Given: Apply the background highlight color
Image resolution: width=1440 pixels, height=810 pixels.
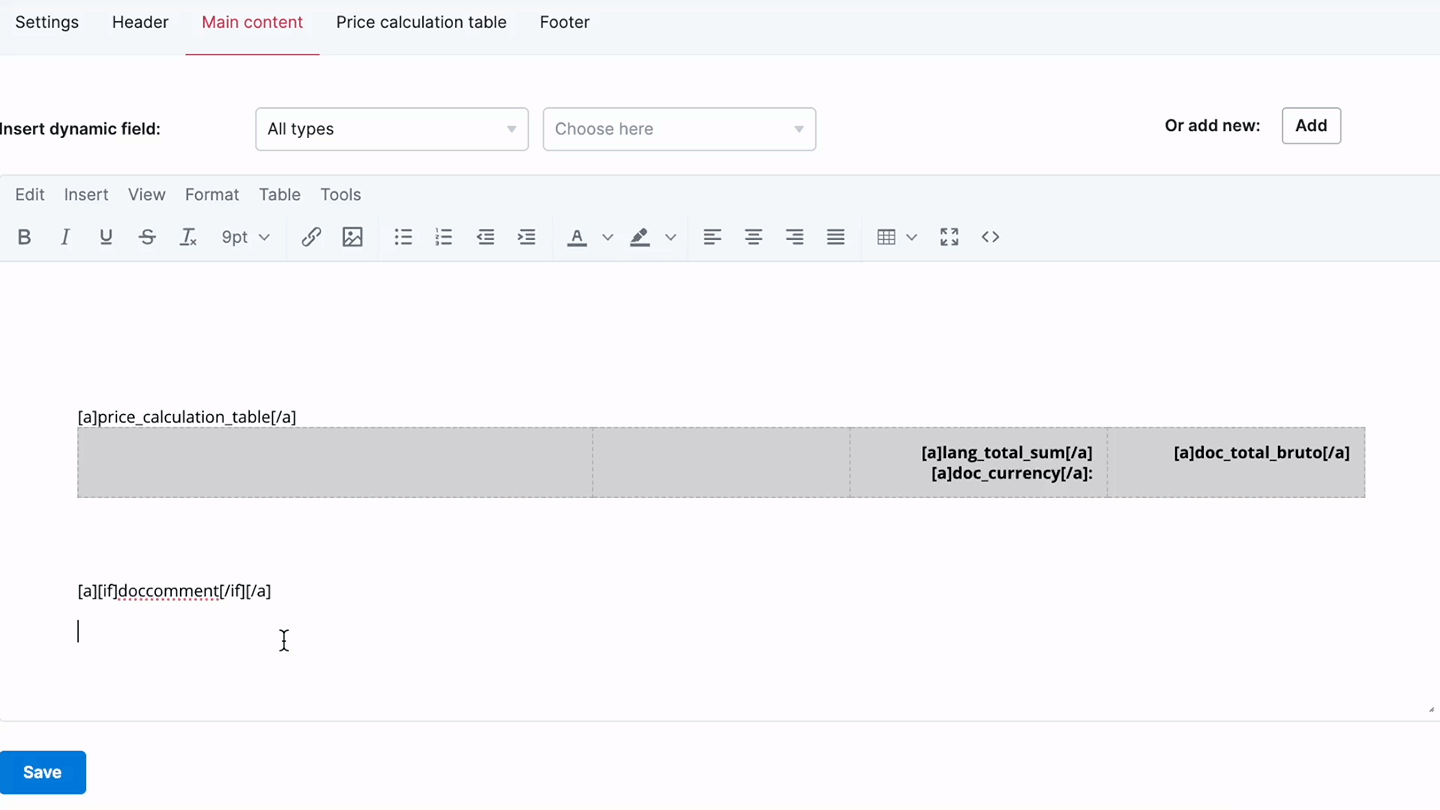Looking at the screenshot, I should (x=639, y=237).
